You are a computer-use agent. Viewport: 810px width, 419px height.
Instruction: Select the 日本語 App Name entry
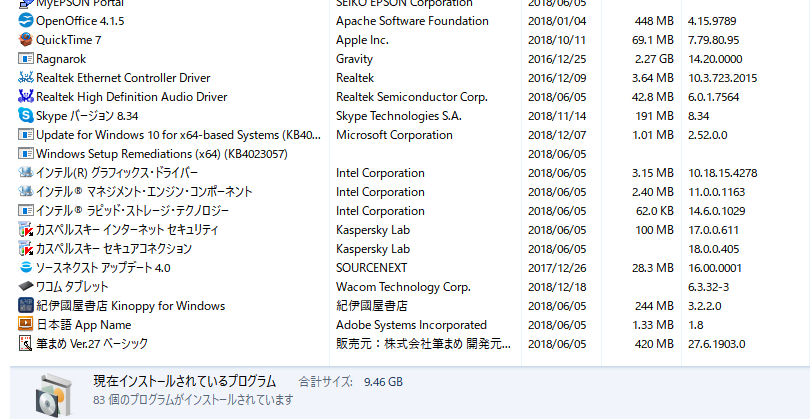(84, 325)
